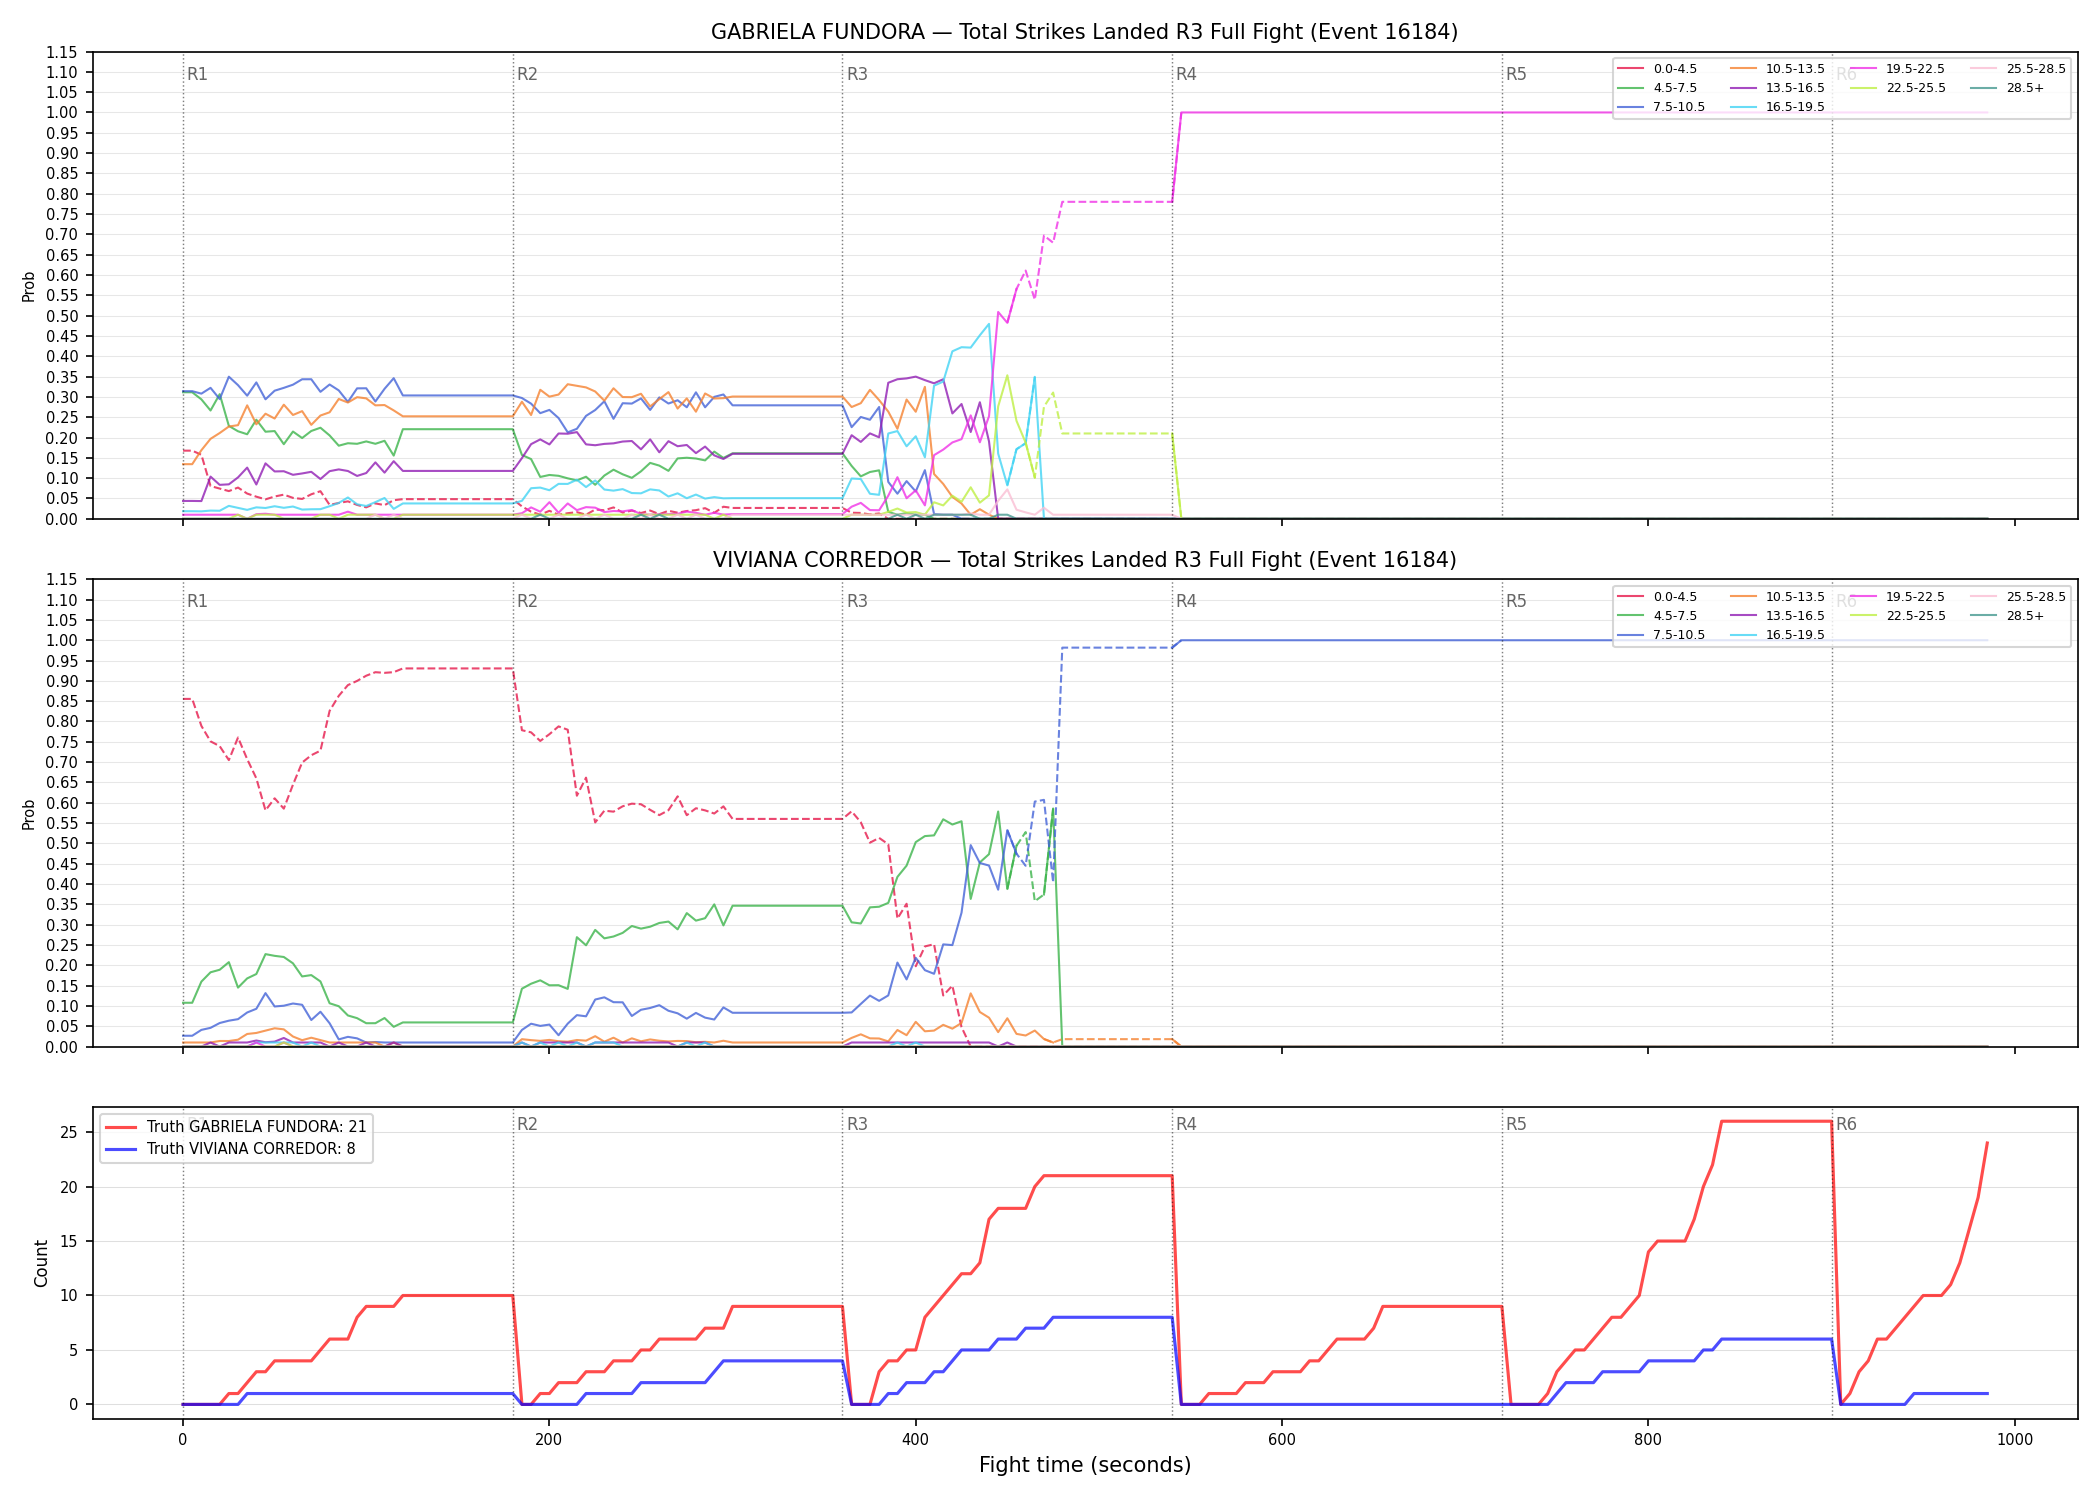Click the 0 tick on the x-axis
This screenshot has width=2100, height=1500.
pyautogui.click(x=182, y=1440)
